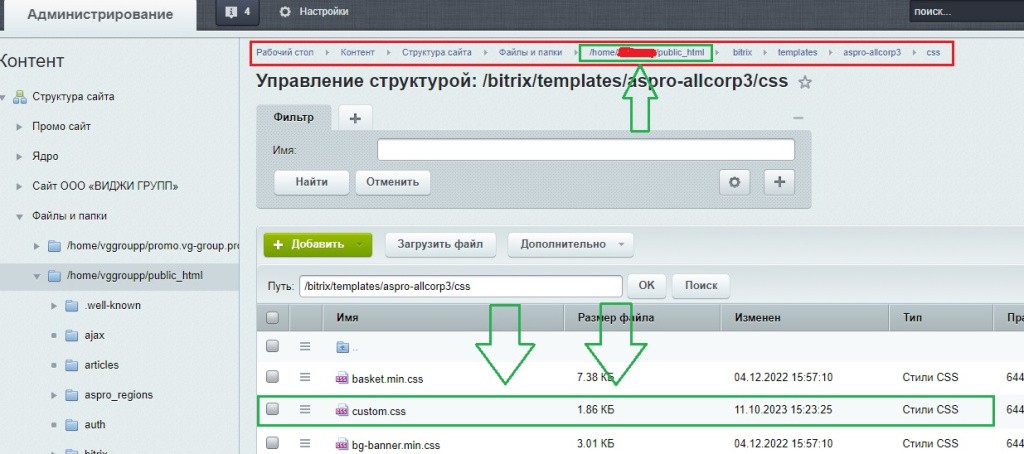Tick checkbox for bg-banner.min.css
Screen dimensions: 1024x454
(x=272, y=444)
